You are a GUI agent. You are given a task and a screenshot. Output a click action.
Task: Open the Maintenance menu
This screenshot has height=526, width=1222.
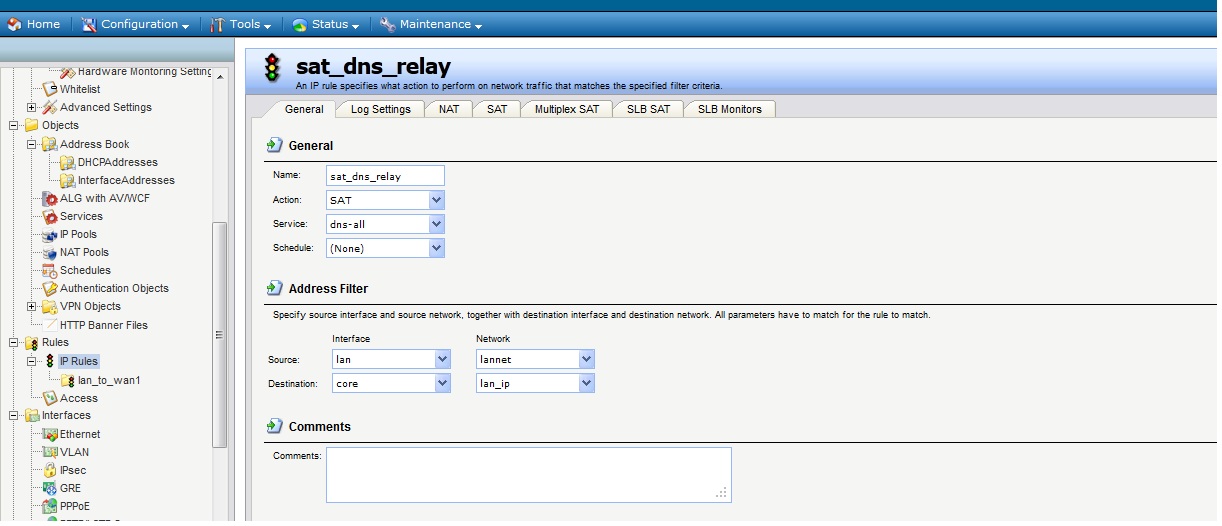[431, 24]
